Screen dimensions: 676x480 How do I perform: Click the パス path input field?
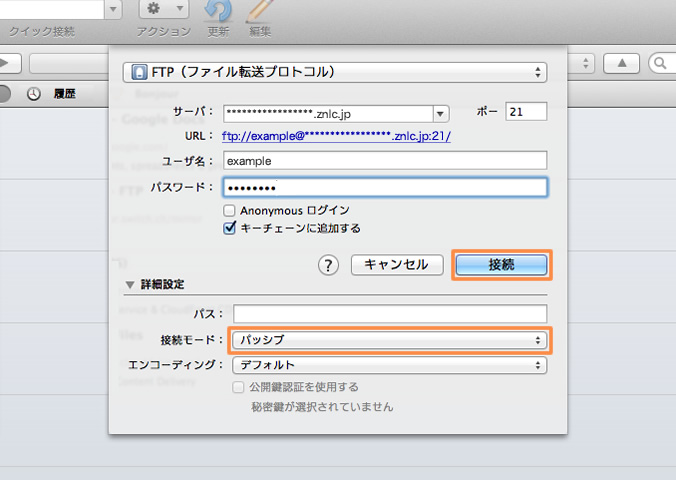coord(390,314)
